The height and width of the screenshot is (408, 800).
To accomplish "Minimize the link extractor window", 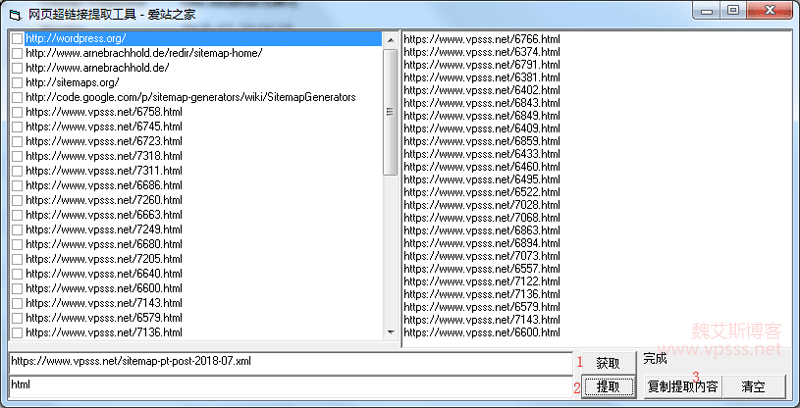I will [x=709, y=12].
